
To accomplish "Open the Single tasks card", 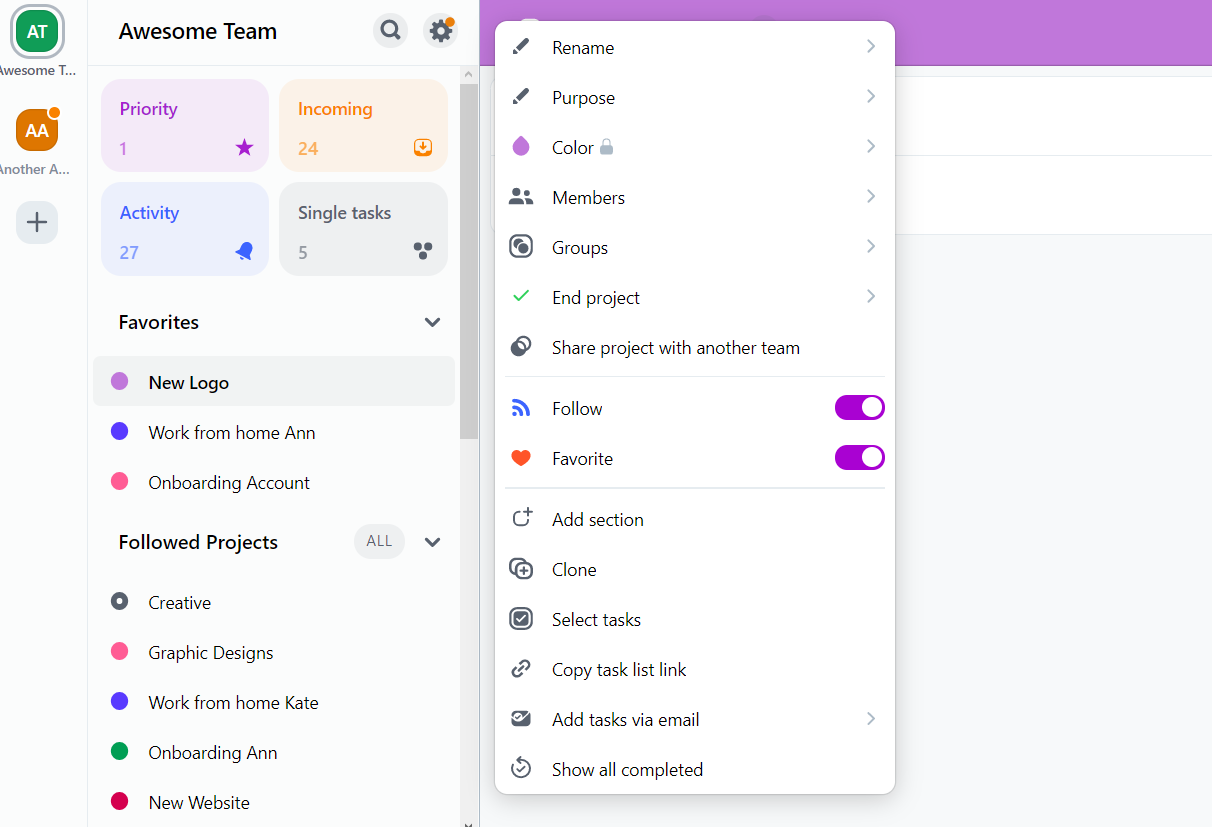I will tap(363, 229).
